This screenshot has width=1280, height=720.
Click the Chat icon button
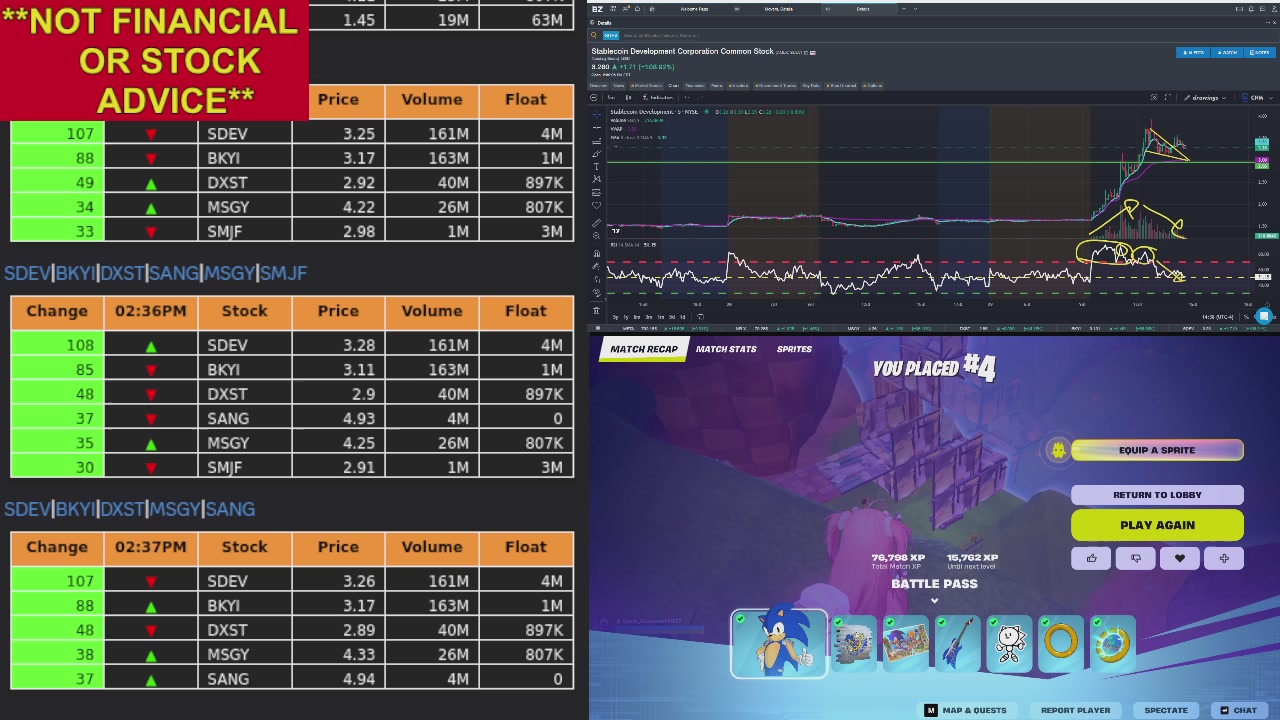(x=1236, y=710)
